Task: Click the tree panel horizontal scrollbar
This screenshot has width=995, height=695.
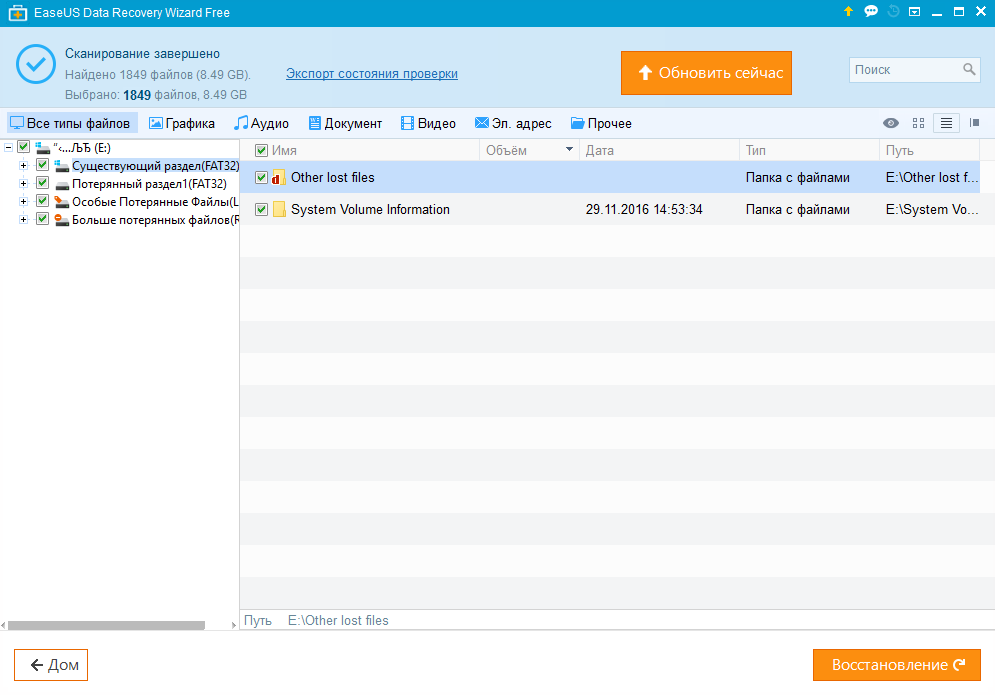Action: 106,625
